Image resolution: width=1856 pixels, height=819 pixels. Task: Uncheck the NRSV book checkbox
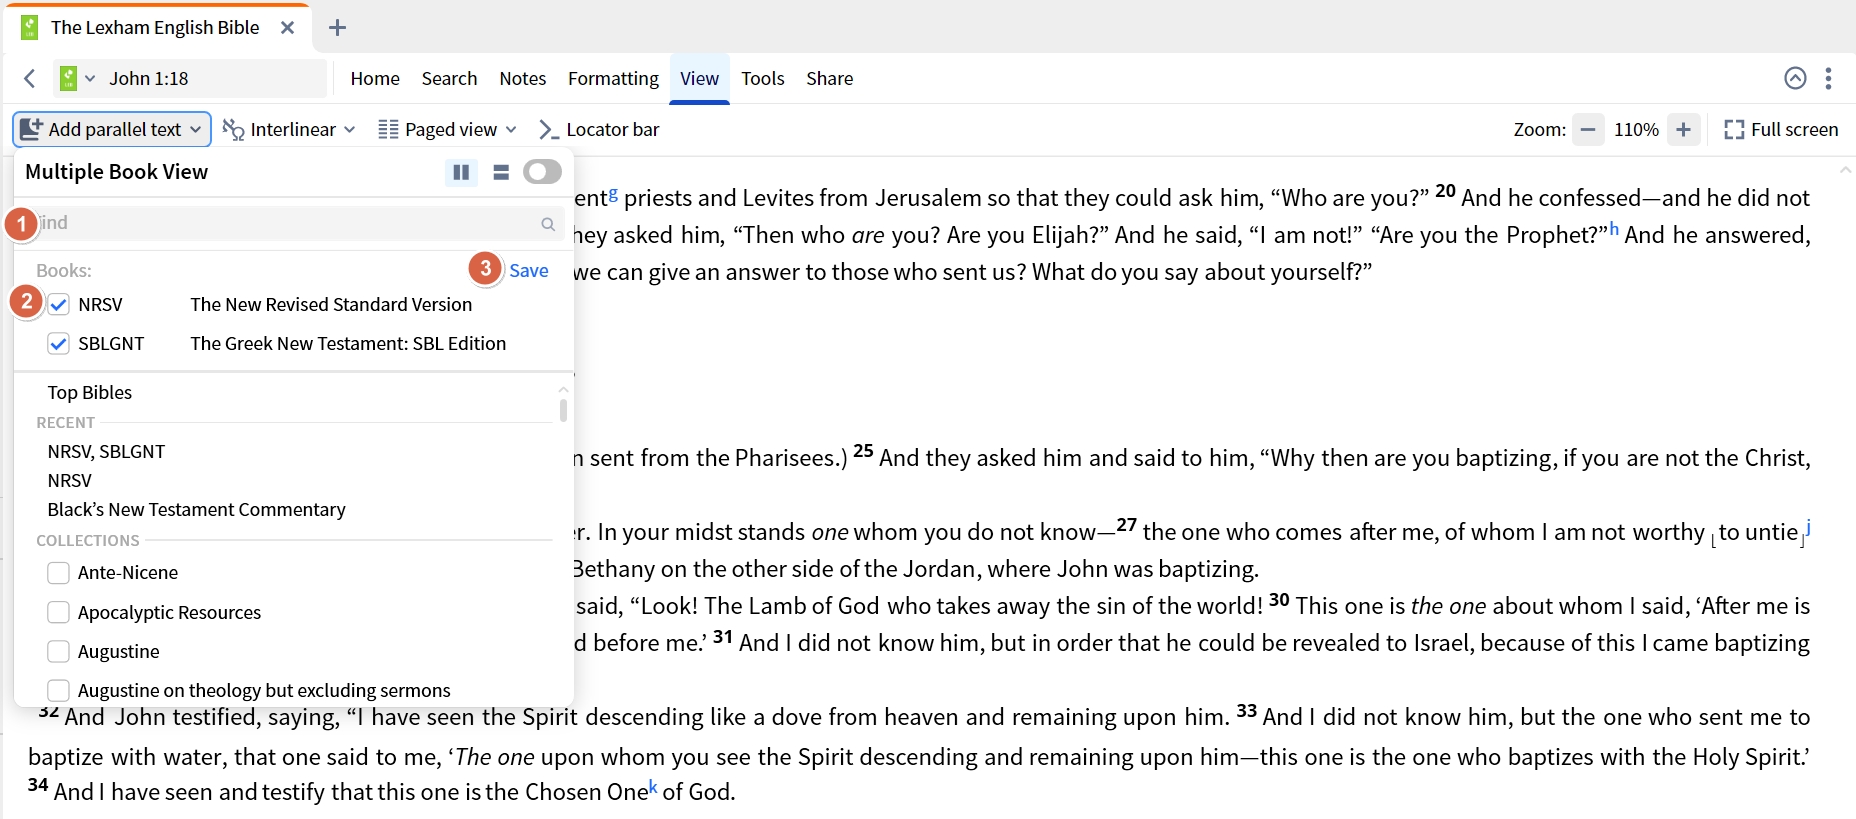[59, 305]
